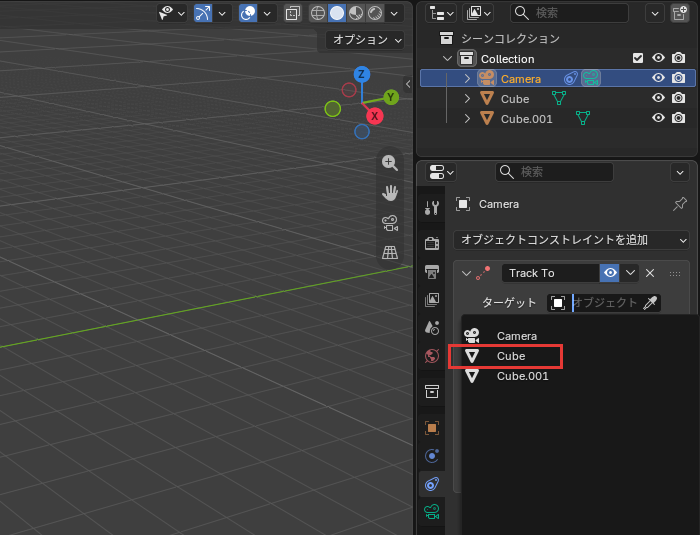The width and height of the screenshot is (700, 535).
Task: Open the オプション dropdown in the viewport
Action: tap(365, 40)
